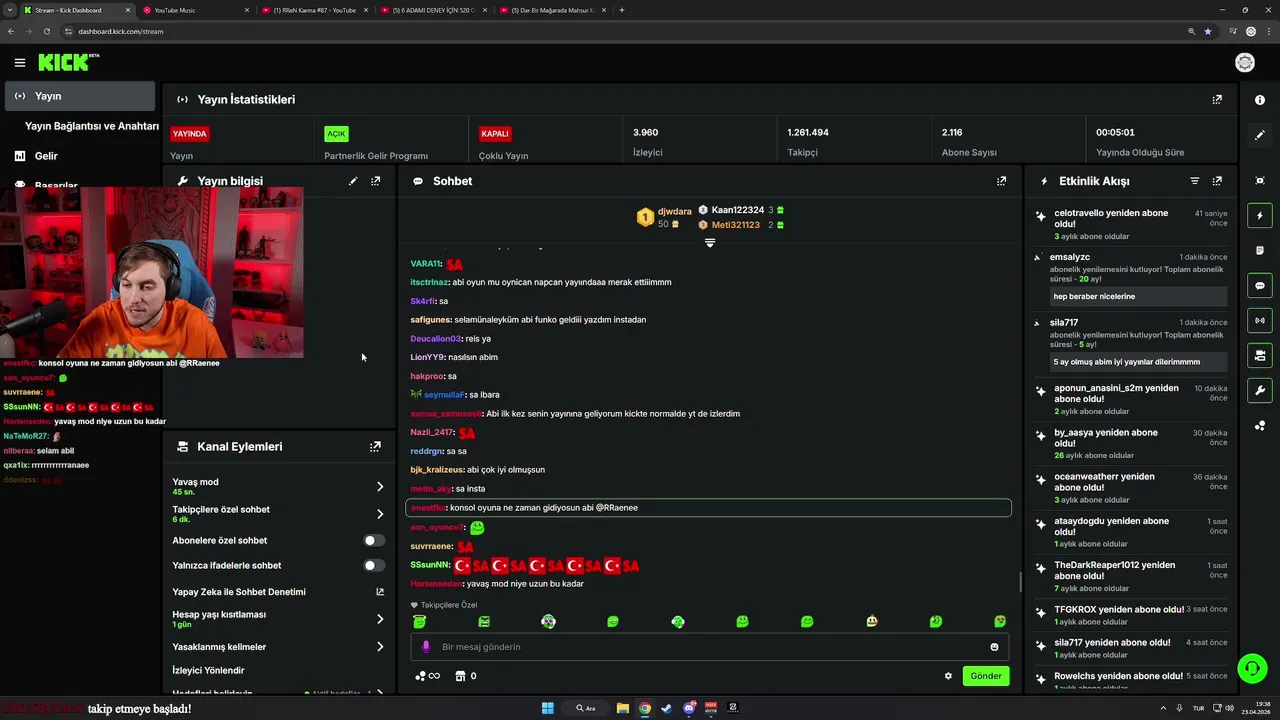The height and width of the screenshot is (720, 1280).
Task: Send message with the Gönder button
Action: [x=985, y=676]
